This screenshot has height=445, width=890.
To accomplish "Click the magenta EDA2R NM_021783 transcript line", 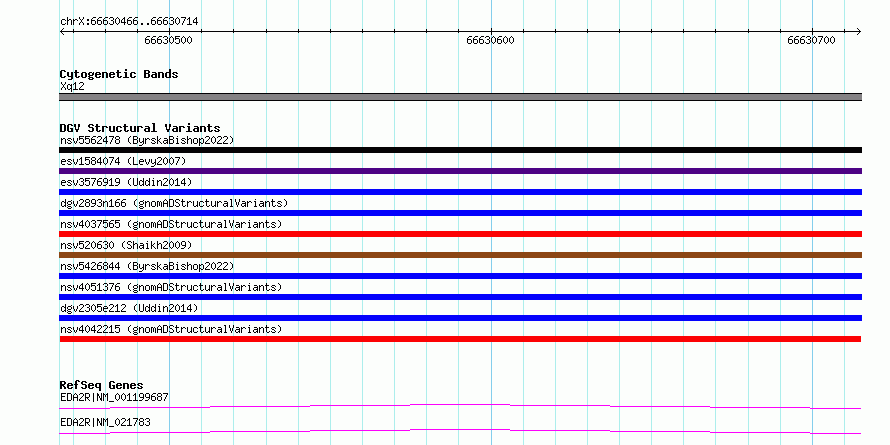I will coord(460,431).
